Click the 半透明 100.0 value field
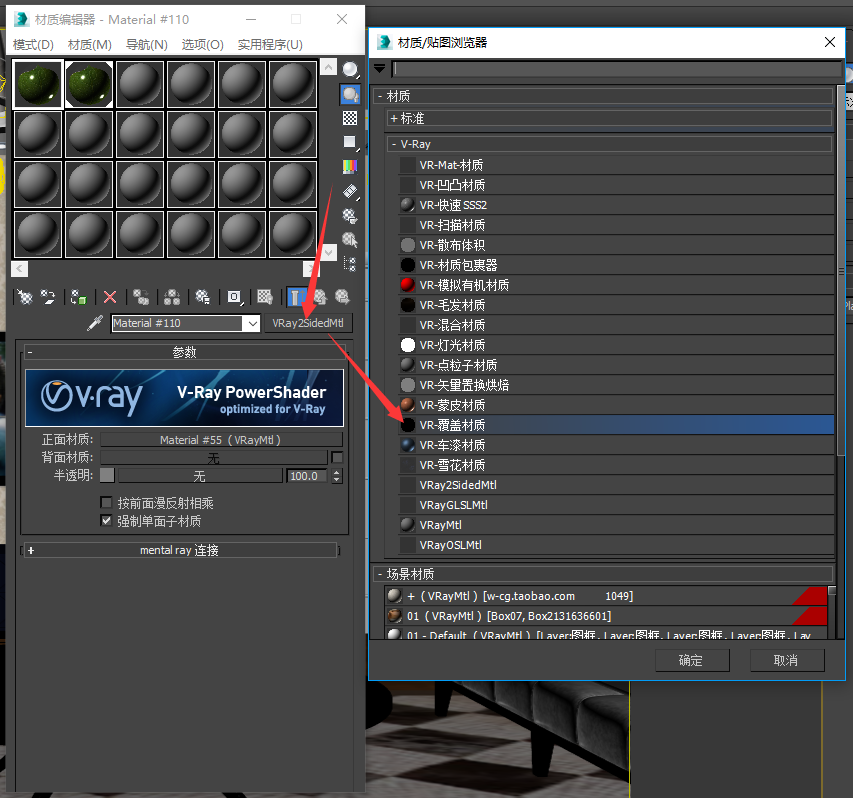The height and width of the screenshot is (798, 853). [x=307, y=476]
